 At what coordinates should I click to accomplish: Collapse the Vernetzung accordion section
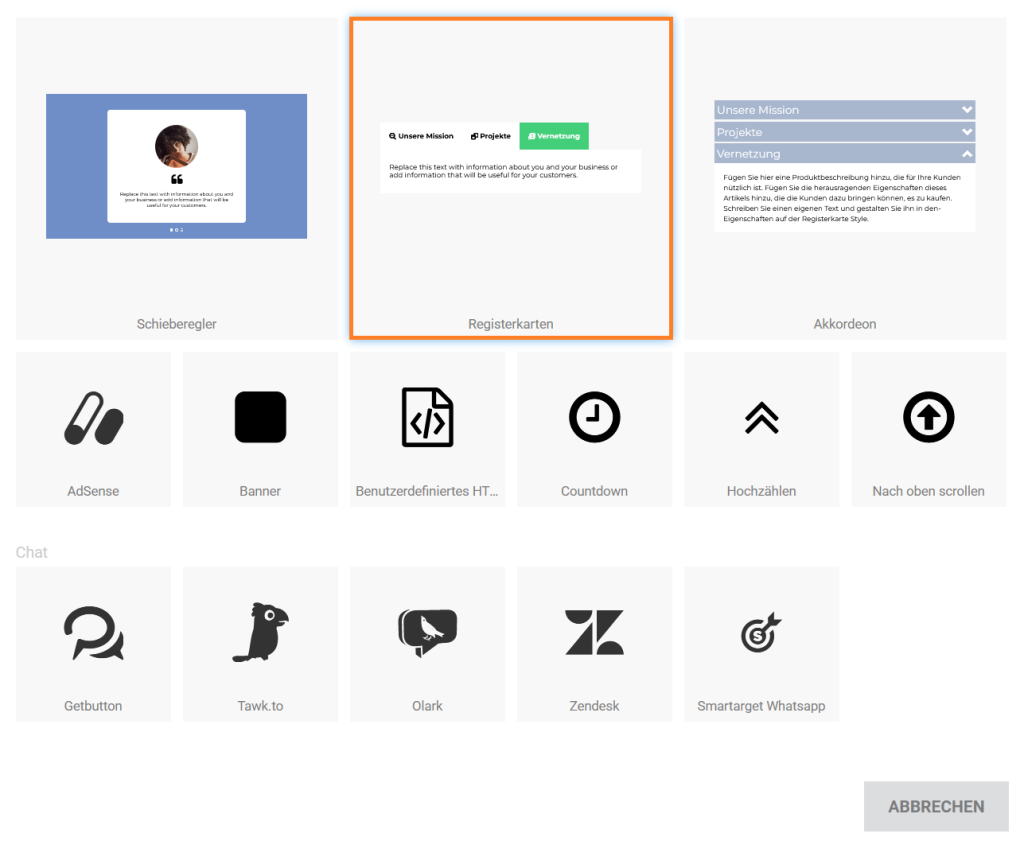(x=966, y=154)
